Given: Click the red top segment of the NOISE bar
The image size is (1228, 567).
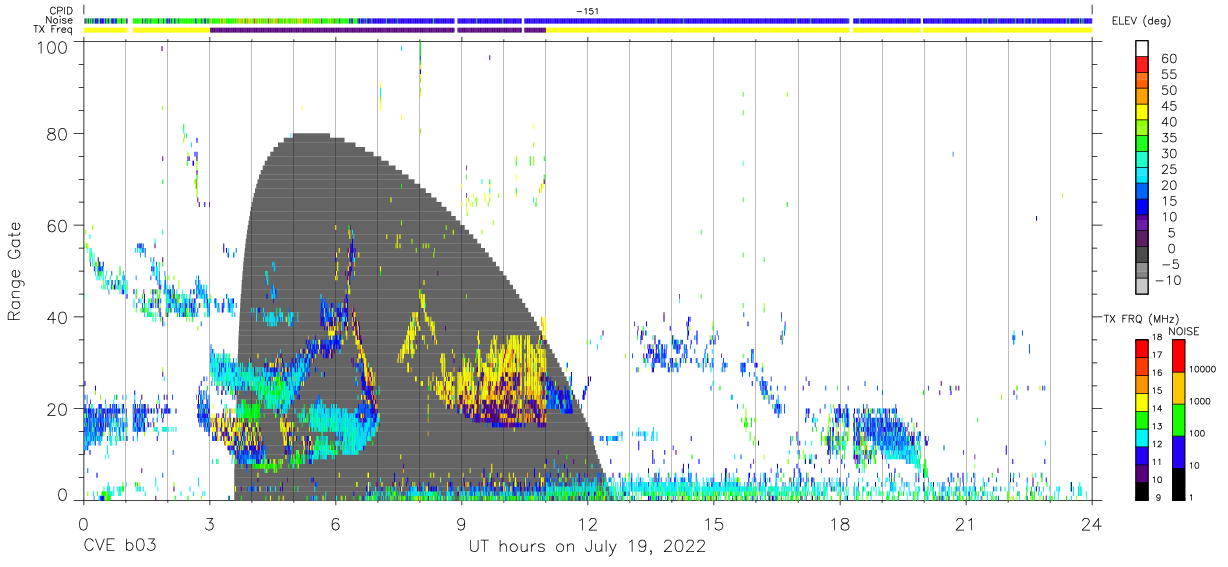Looking at the screenshot, I should [x=1178, y=356].
